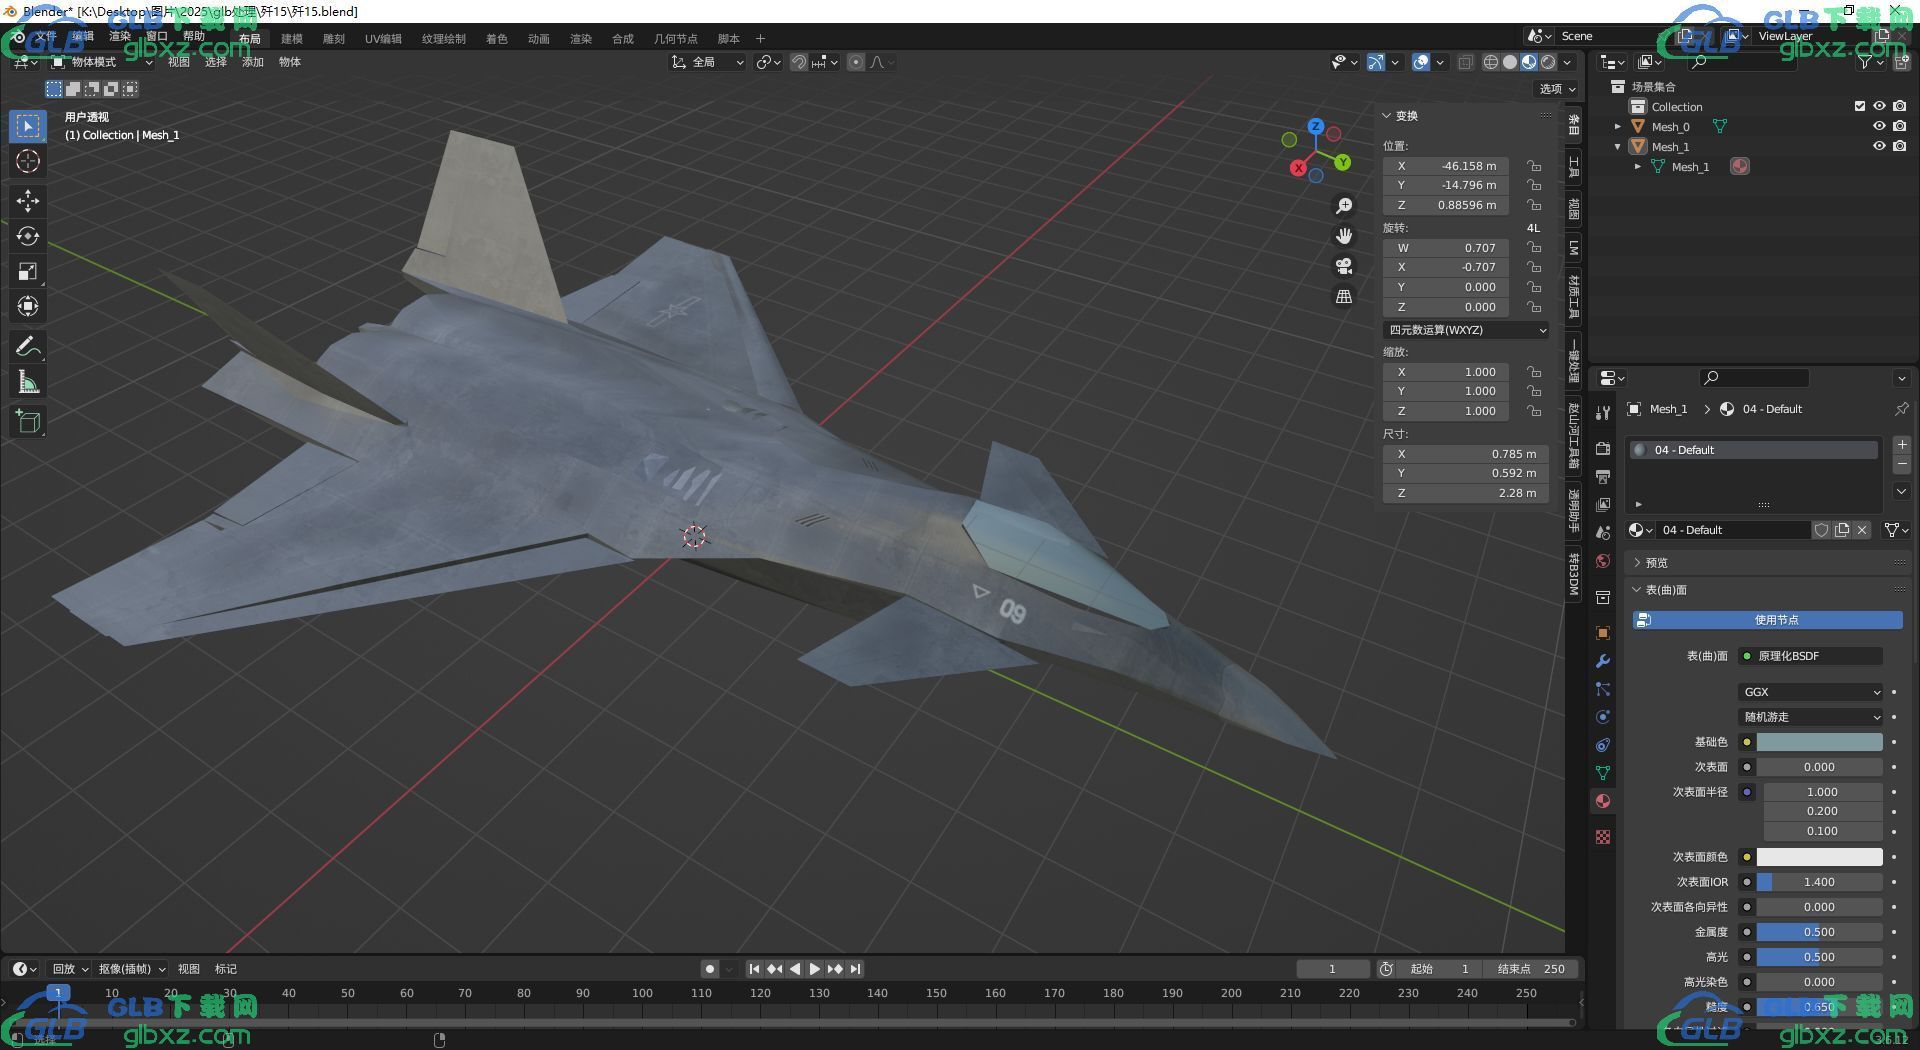Toggle snapping magnet in header

pos(799,62)
